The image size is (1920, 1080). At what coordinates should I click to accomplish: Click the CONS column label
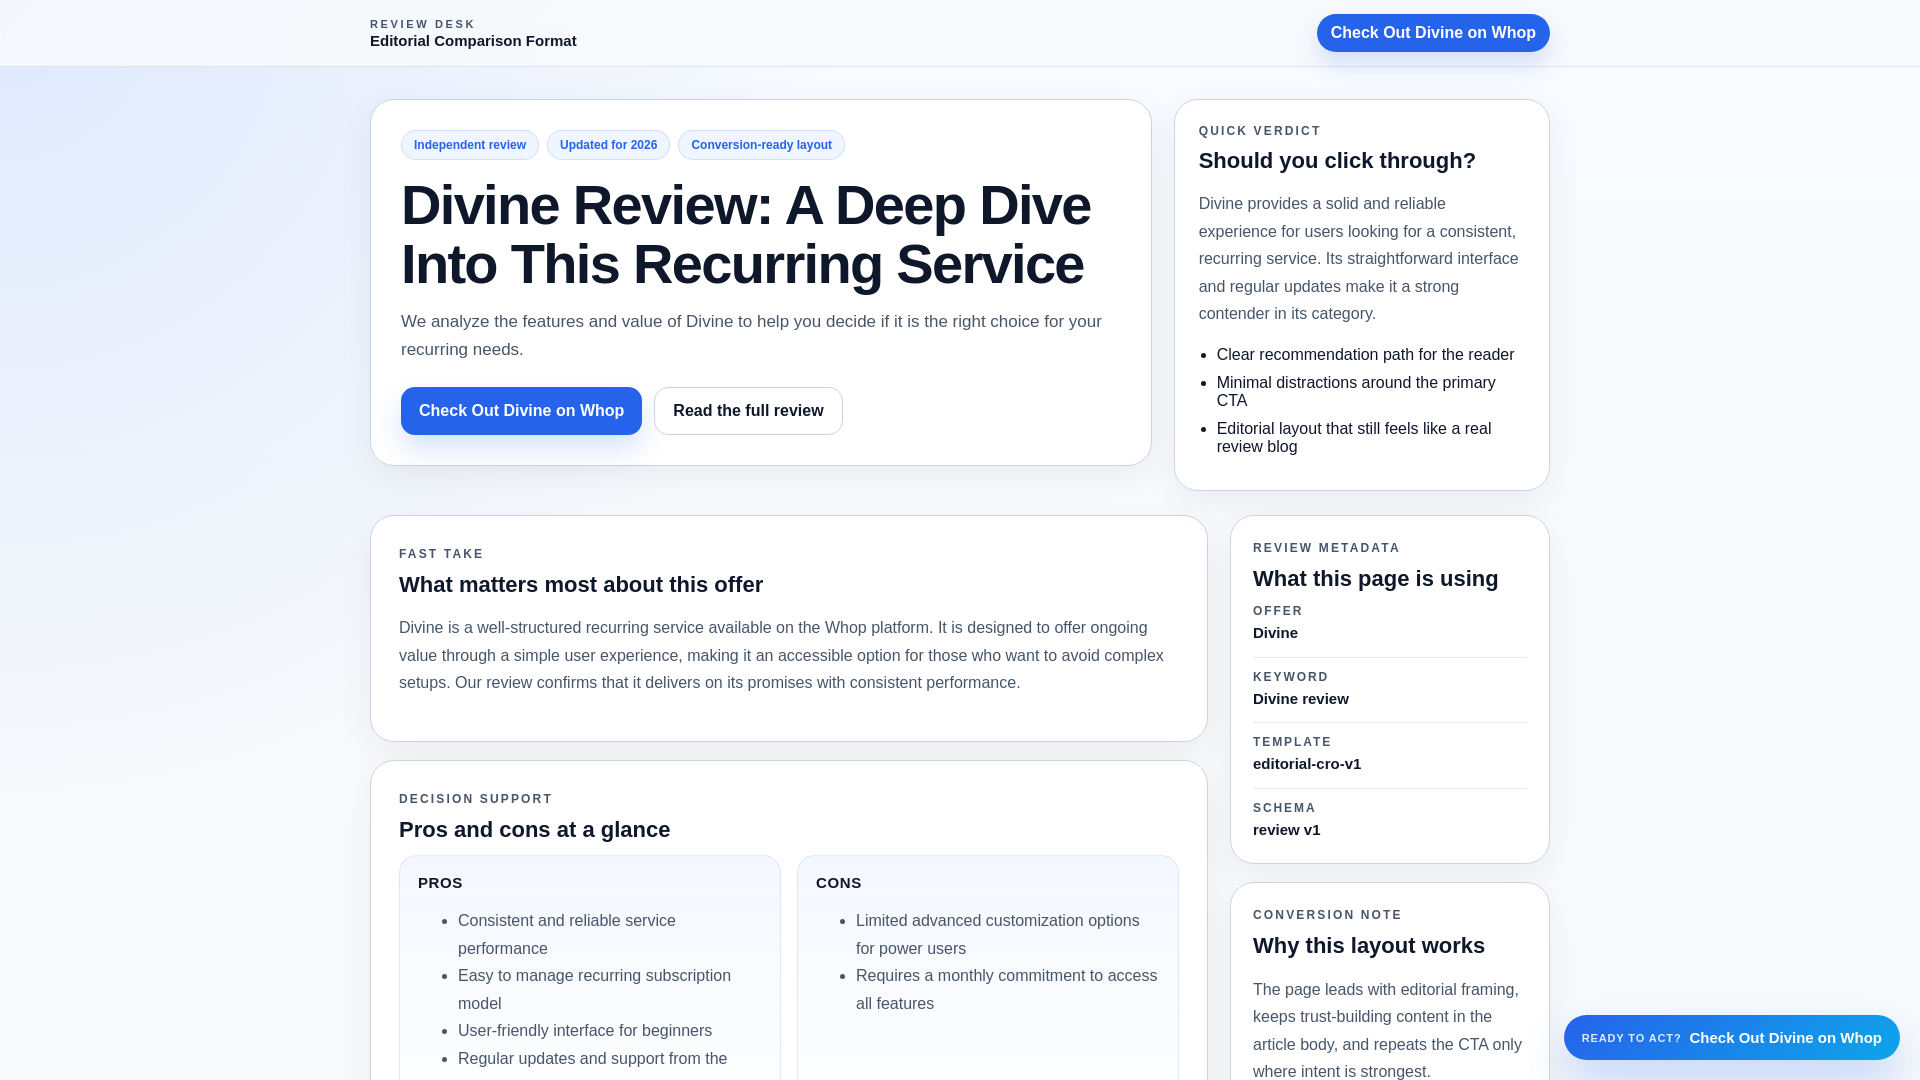[x=838, y=883]
